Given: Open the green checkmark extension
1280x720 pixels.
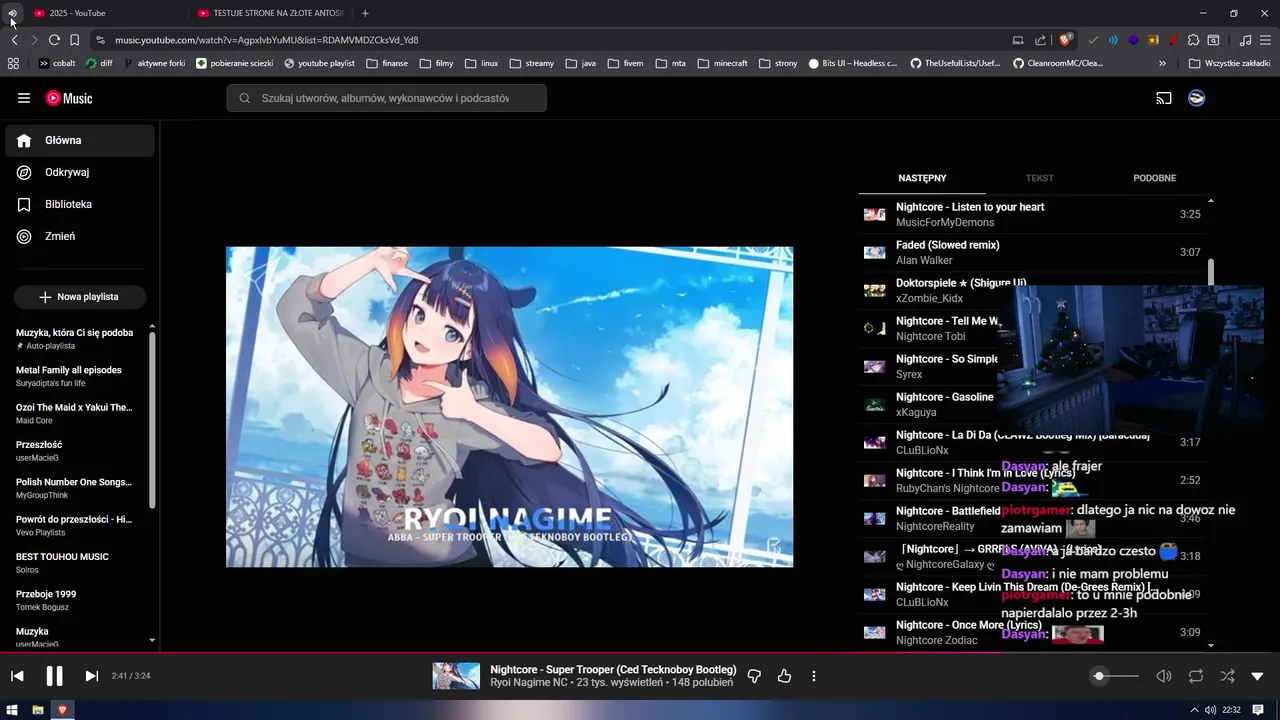Looking at the screenshot, I should click(x=1094, y=40).
